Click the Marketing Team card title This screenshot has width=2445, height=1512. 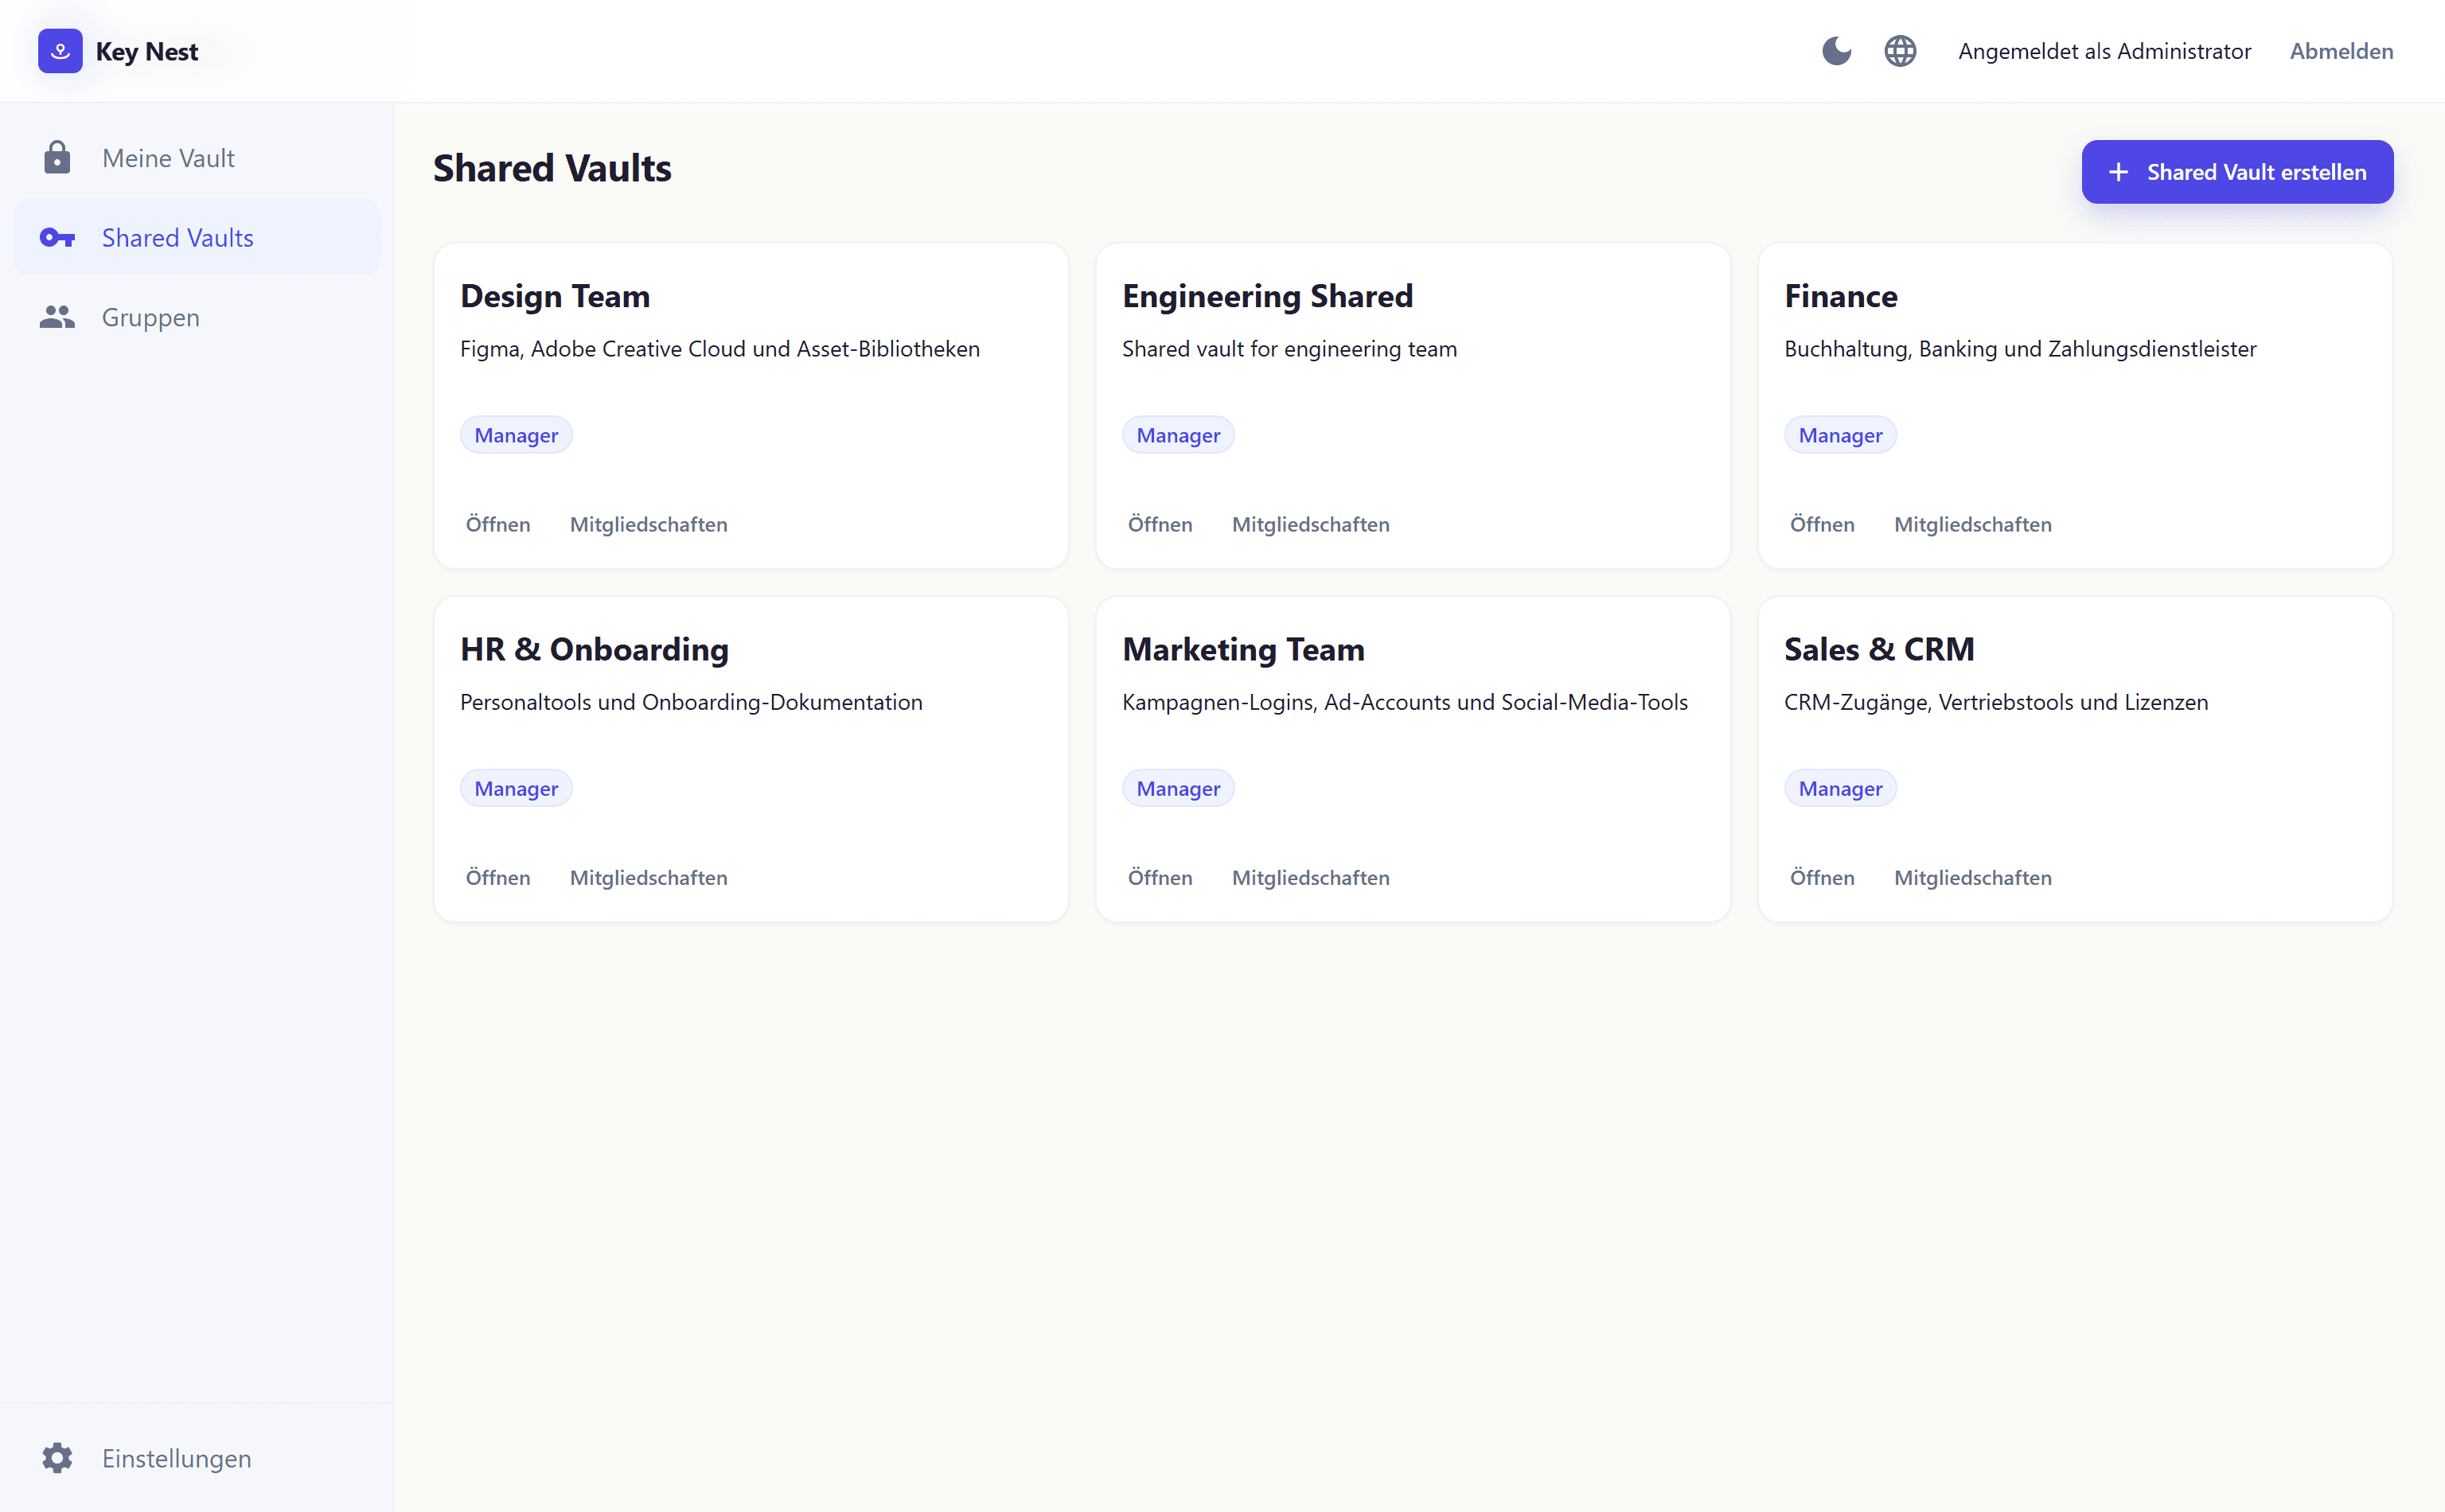coord(1243,650)
